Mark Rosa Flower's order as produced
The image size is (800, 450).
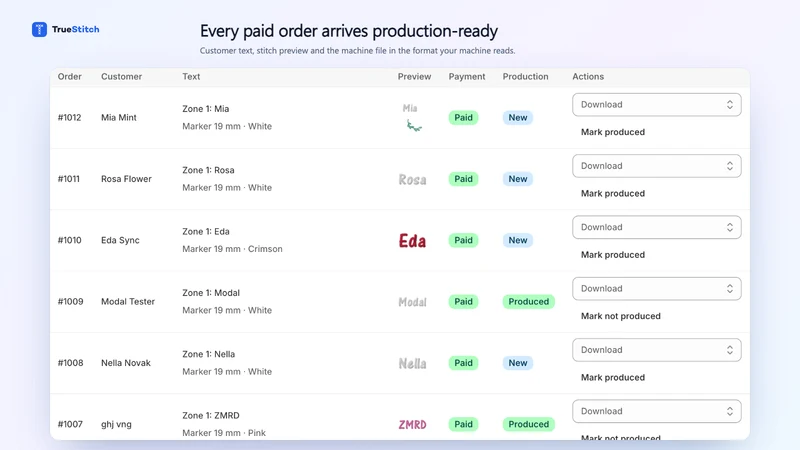click(613, 193)
